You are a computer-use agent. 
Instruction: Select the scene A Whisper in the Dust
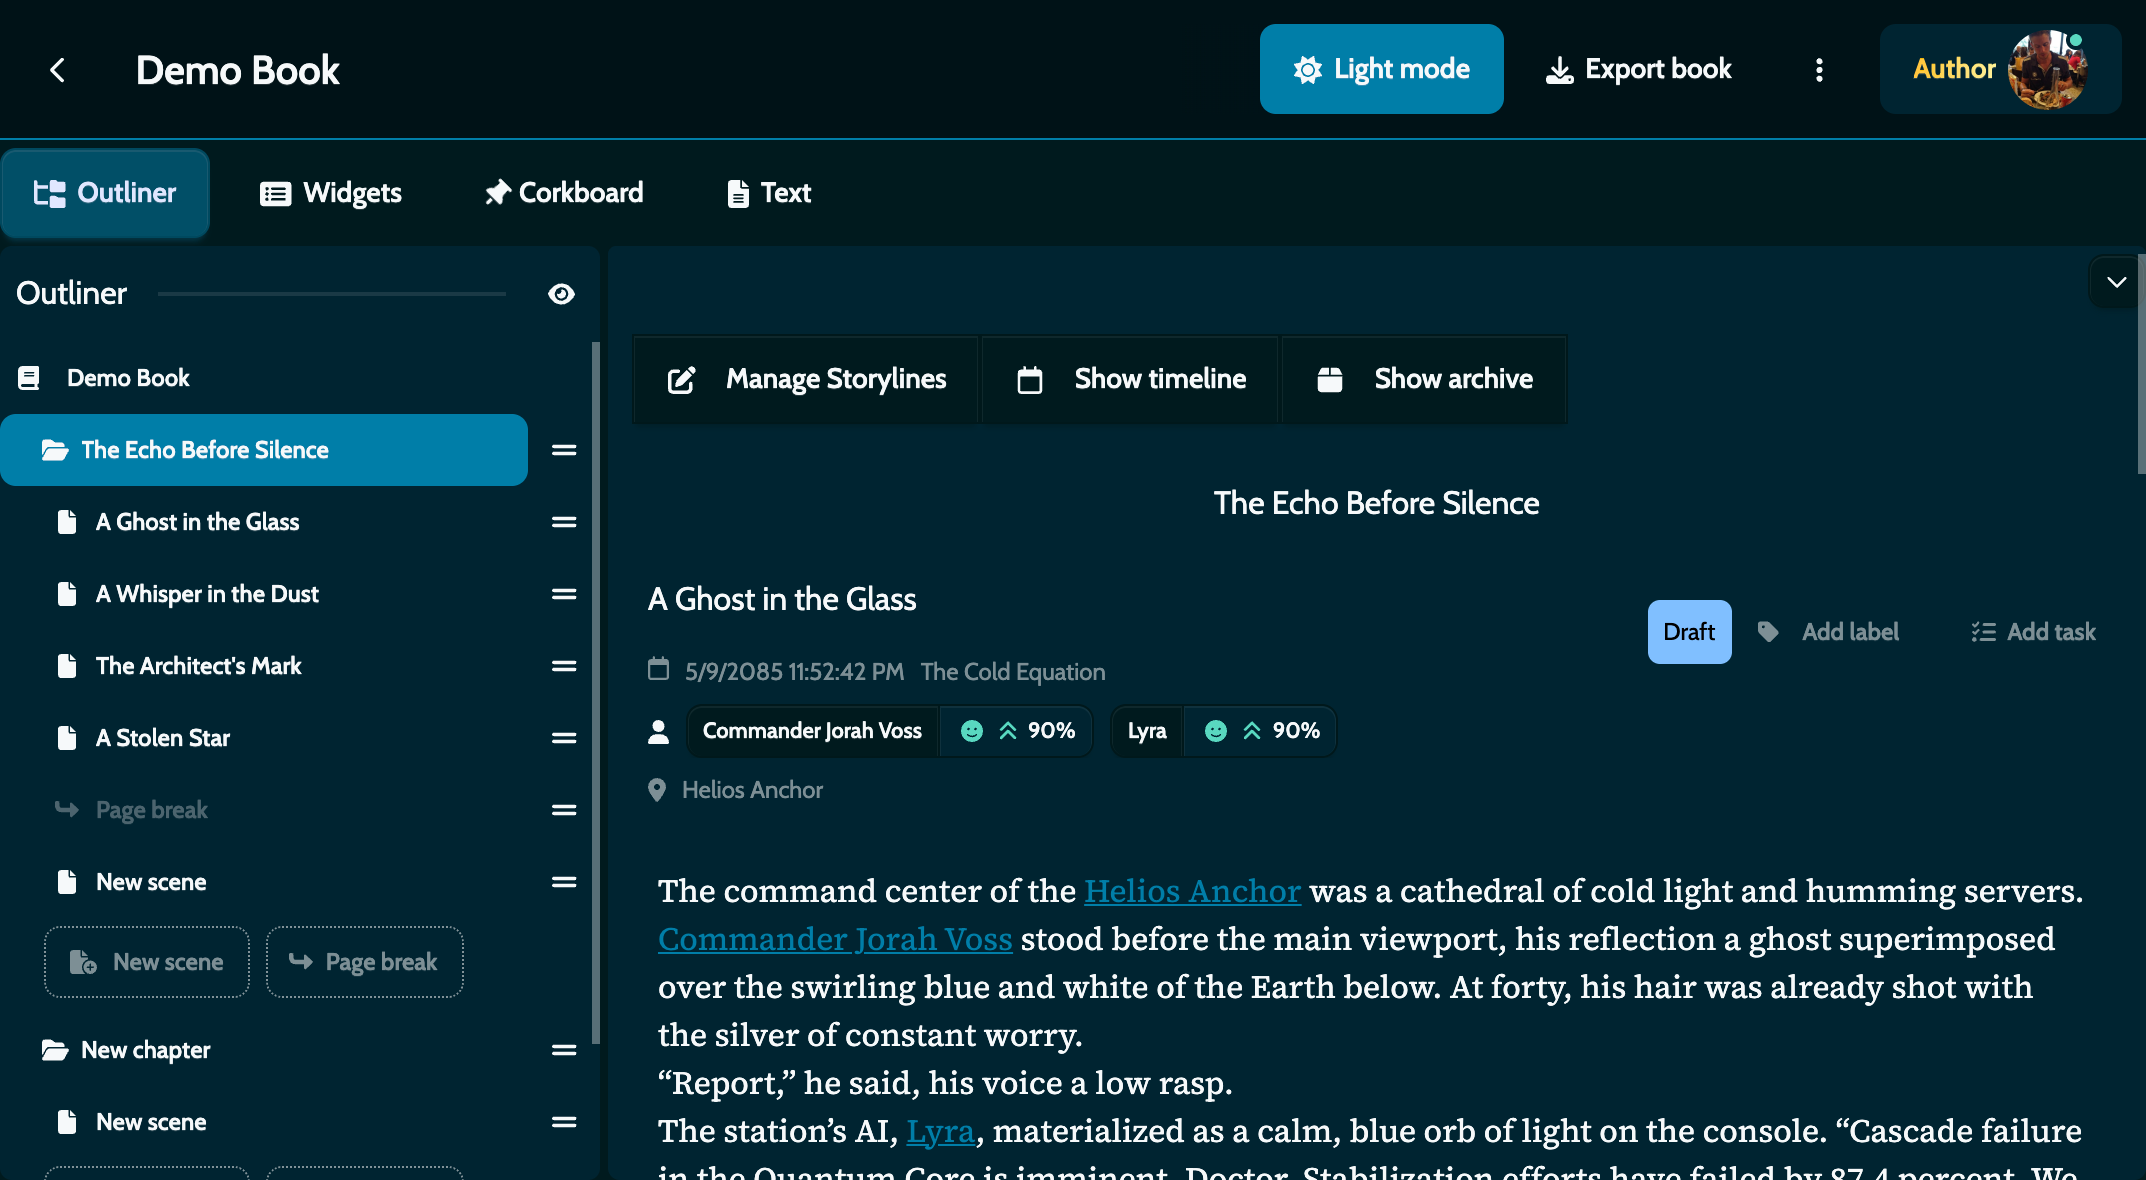pyautogui.click(x=206, y=593)
